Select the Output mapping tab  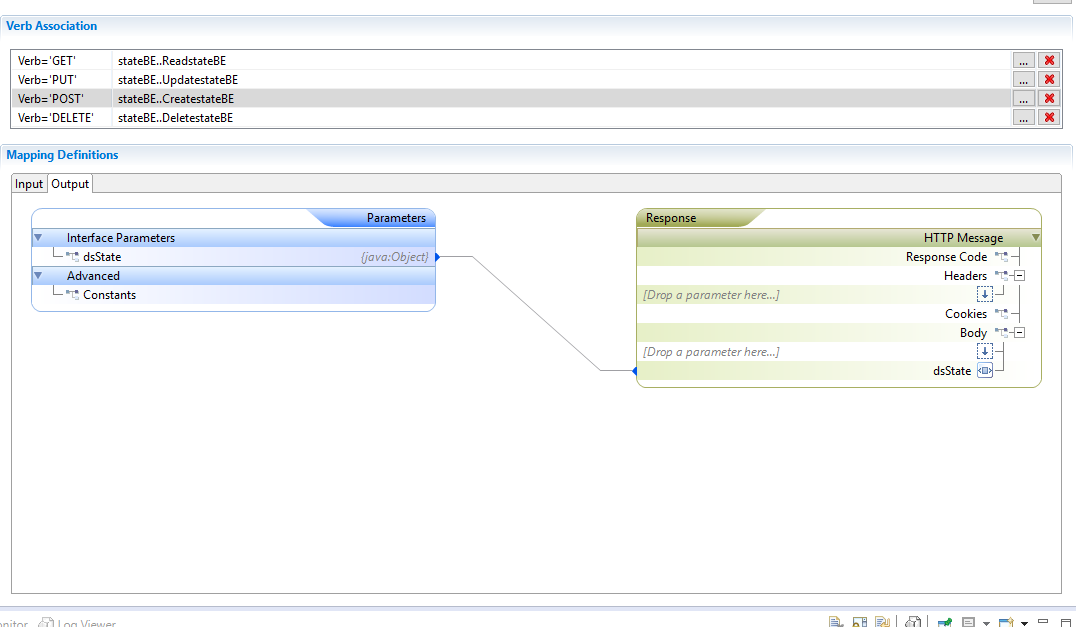(70, 184)
